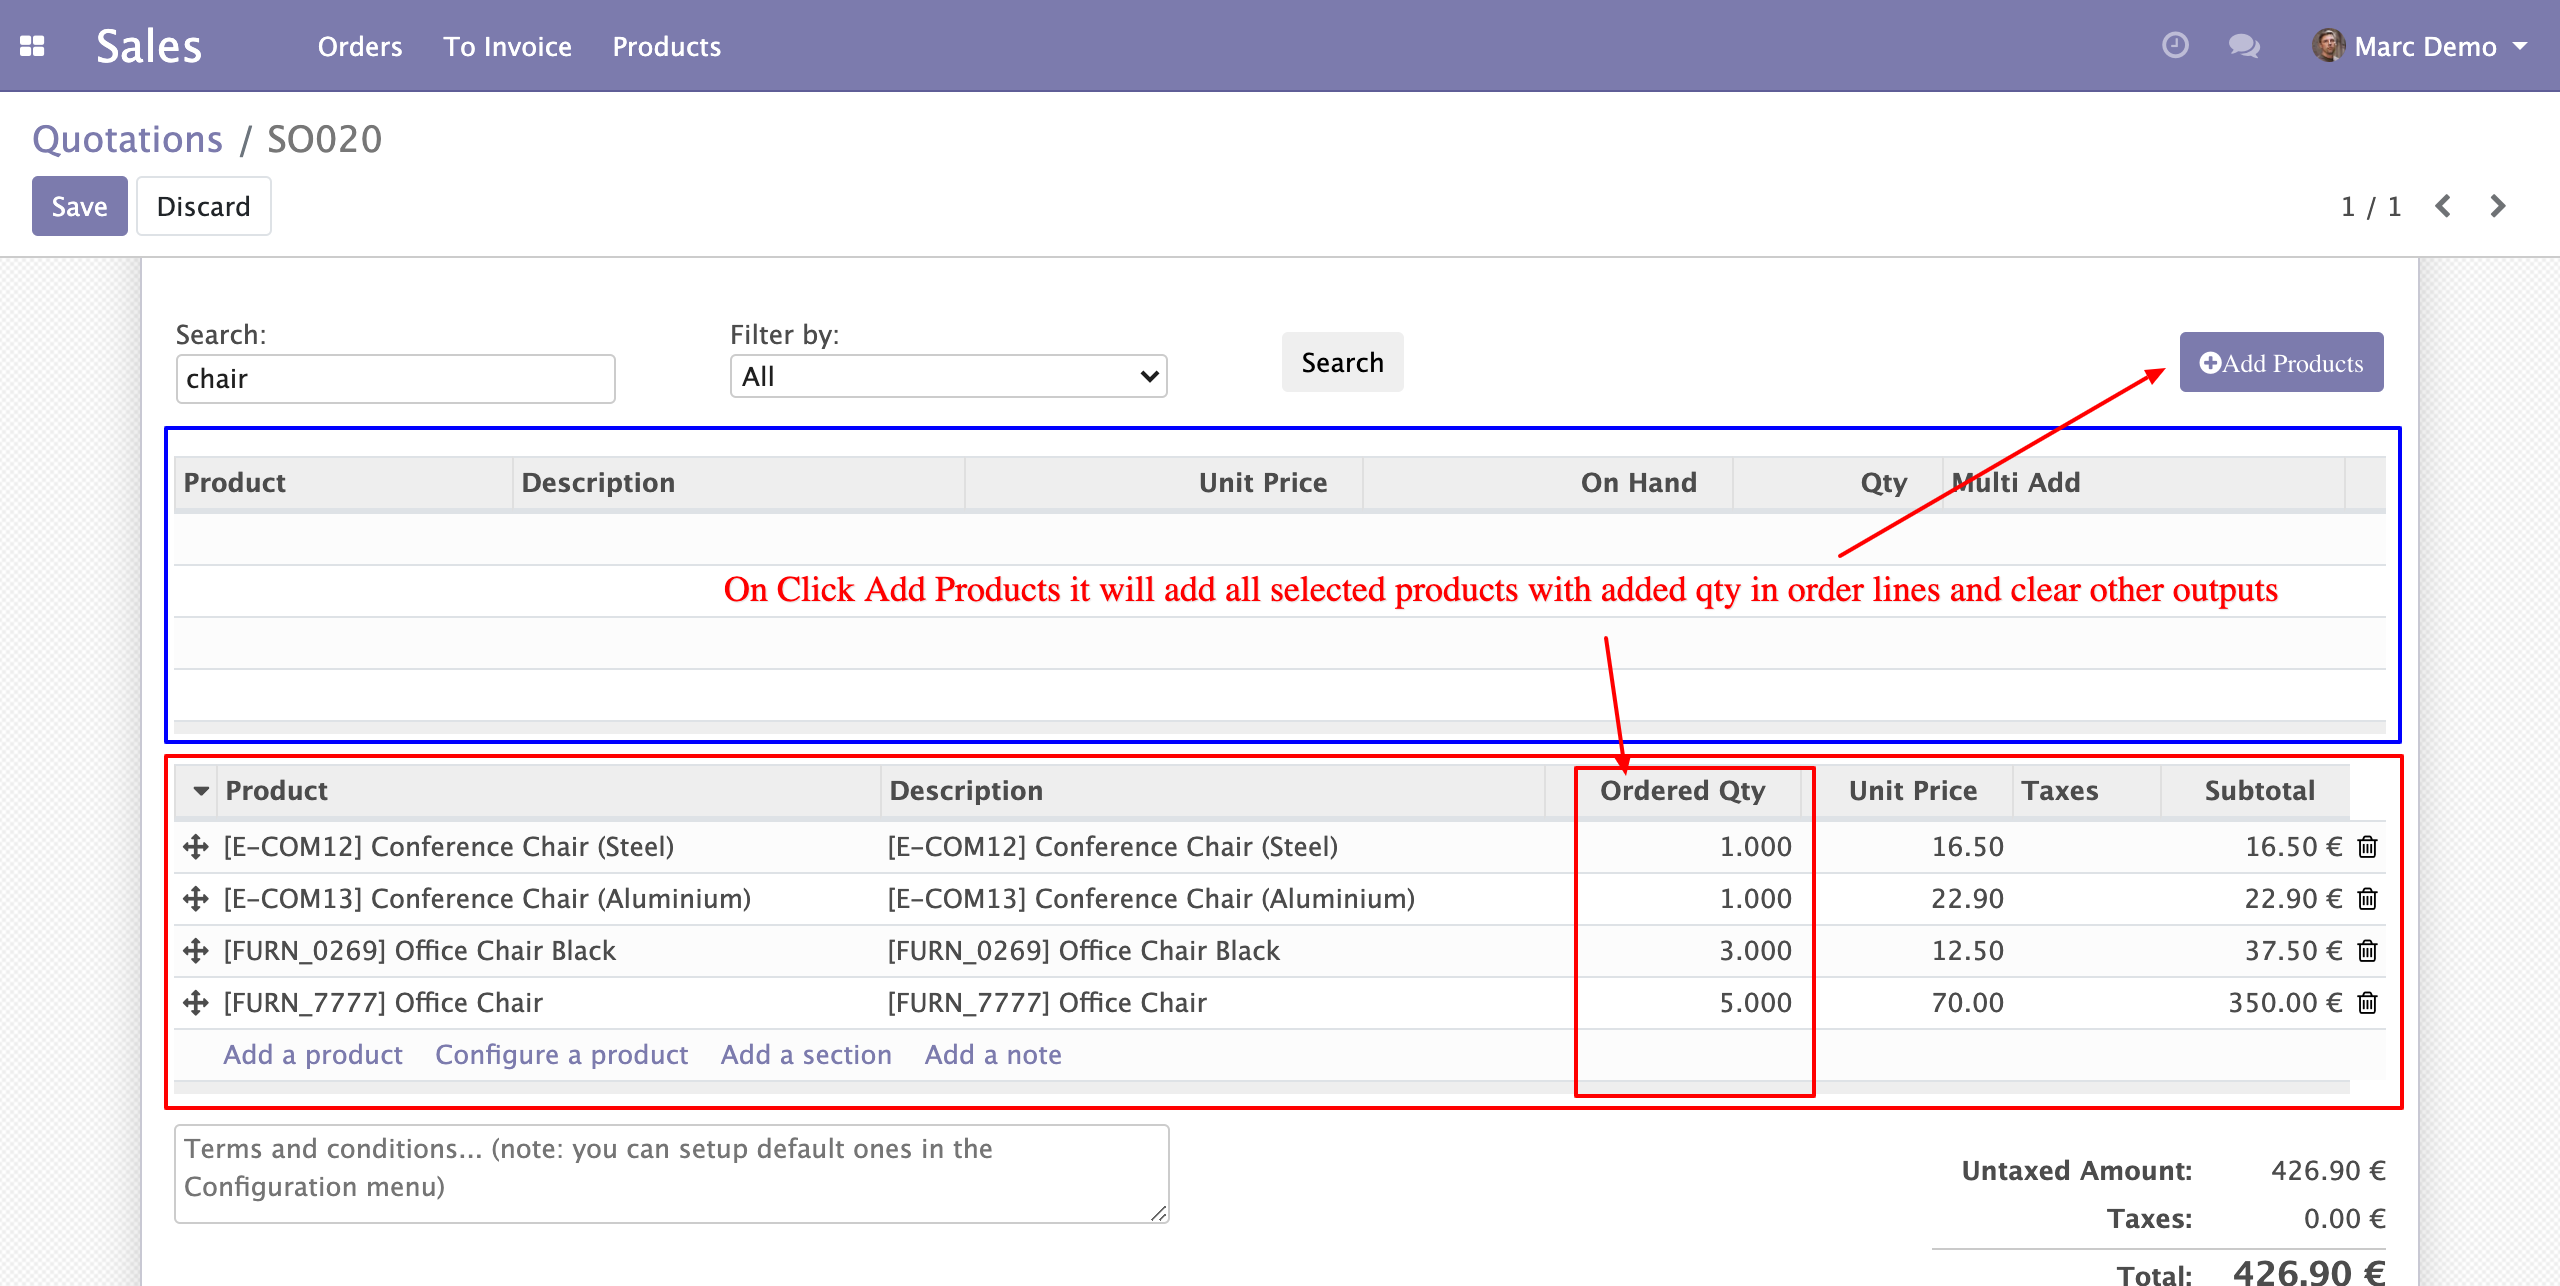This screenshot has height=1286, width=2560.
Task: Click the Add Products button
Action: click(2280, 363)
